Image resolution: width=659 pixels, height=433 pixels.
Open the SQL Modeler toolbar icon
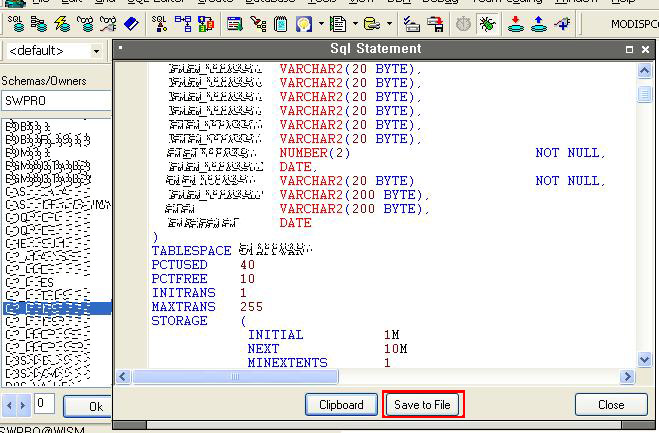pyautogui.click(x=160, y=24)
